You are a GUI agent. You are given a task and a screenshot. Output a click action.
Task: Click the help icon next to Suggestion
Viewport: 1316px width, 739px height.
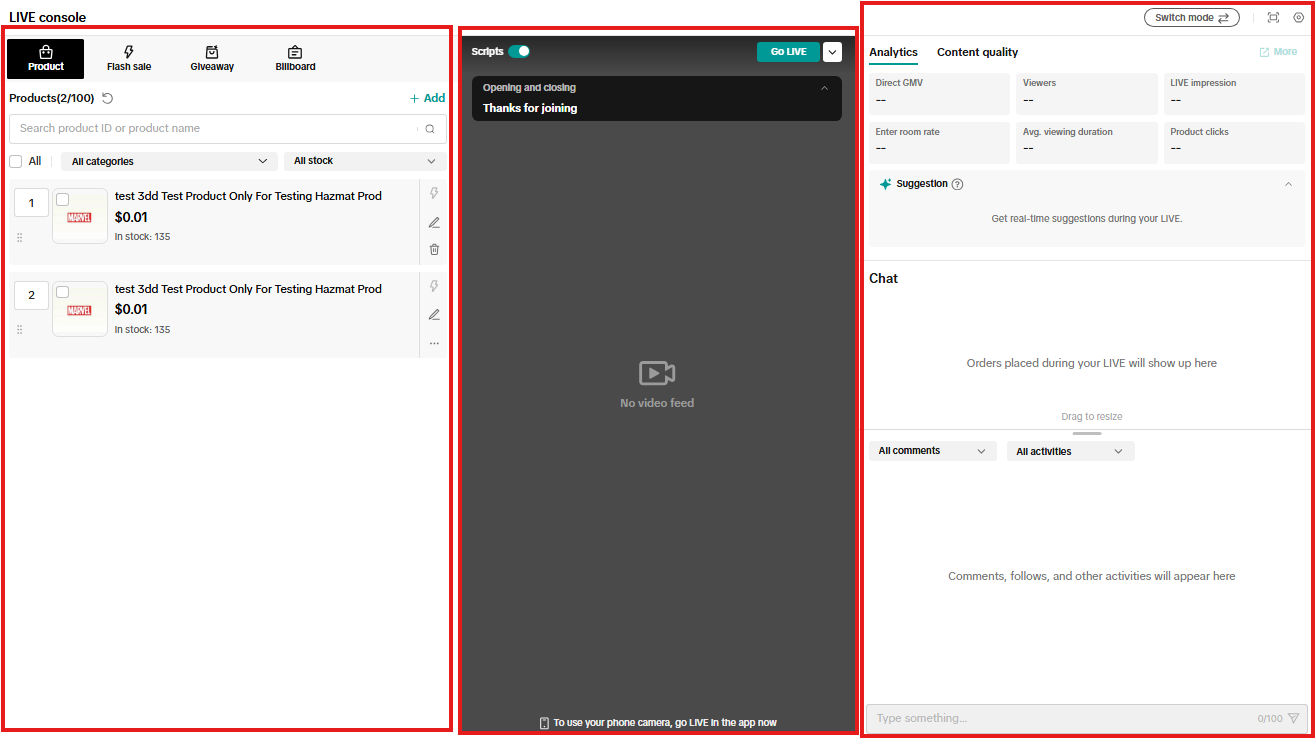point(958,184)
